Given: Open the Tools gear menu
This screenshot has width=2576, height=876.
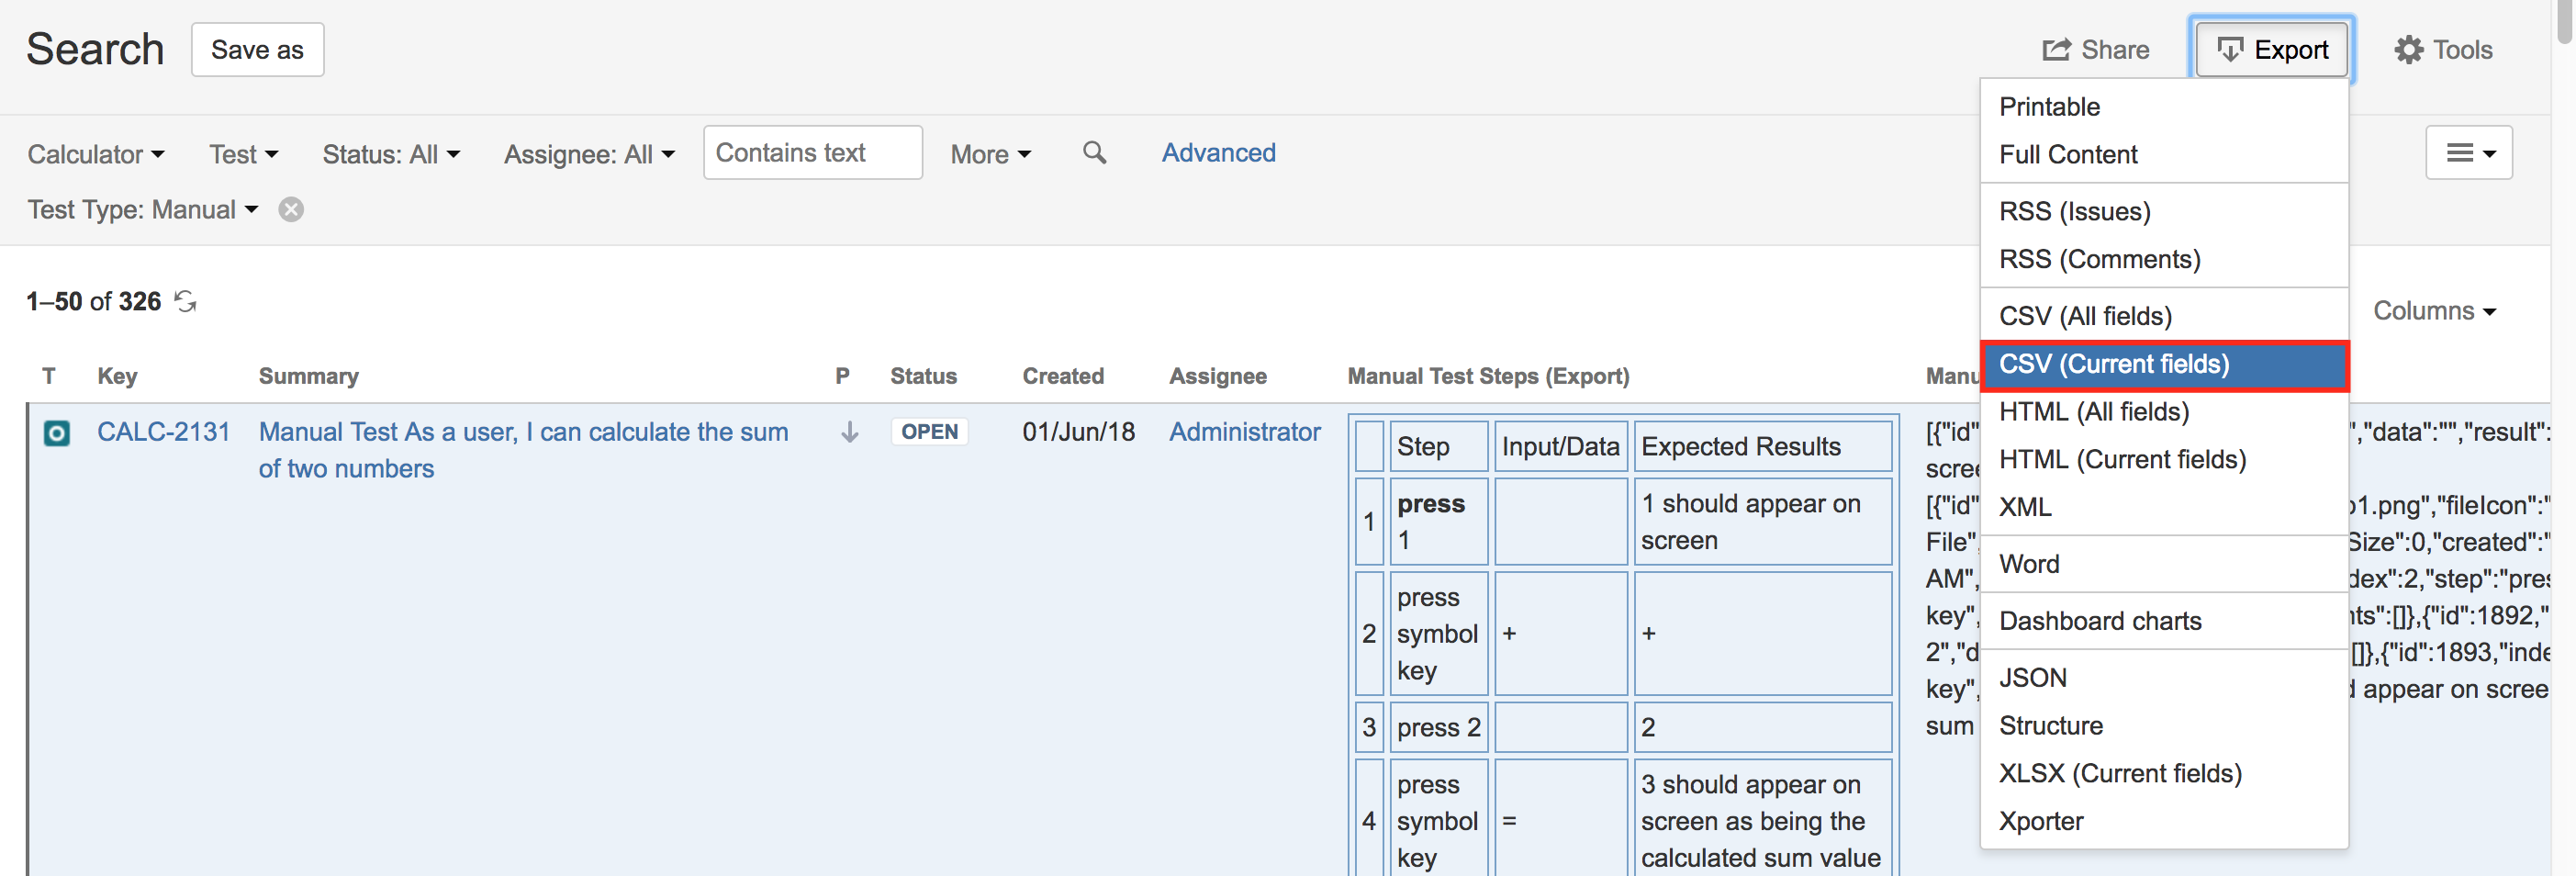Looking at the screenshot, I should (2443, 50).
